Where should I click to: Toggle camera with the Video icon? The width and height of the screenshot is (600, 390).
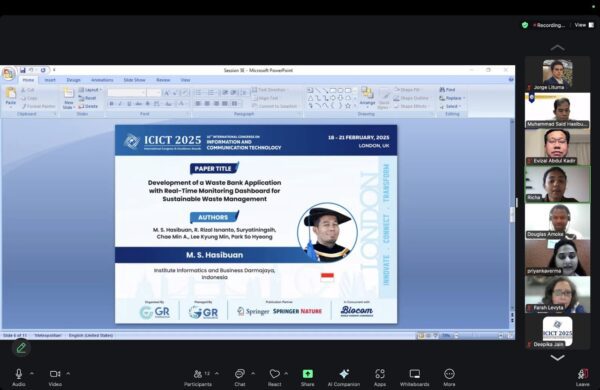click(x=55, y=374)
